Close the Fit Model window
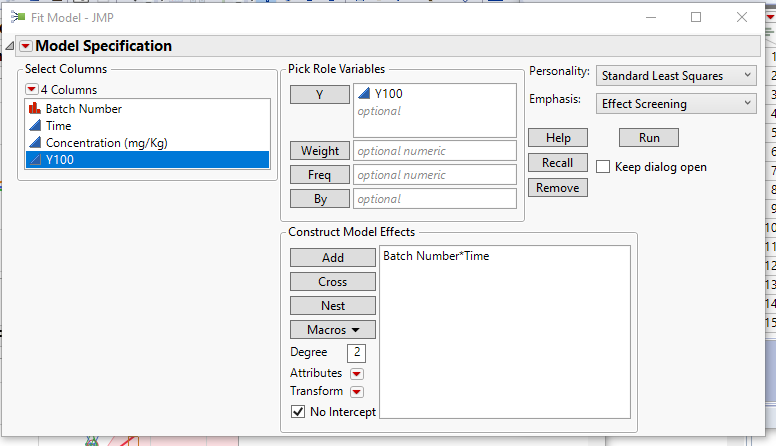Image resolution: width=776 pixels, height=446 pixels. pyautogui.click(x=741, y=17)
